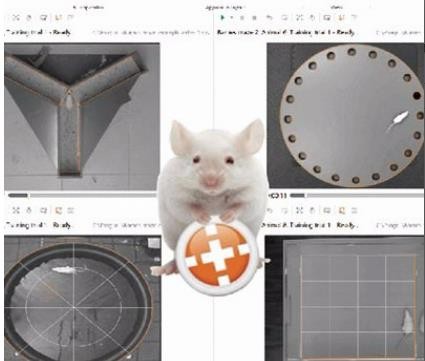
Task: Click undo arrow icon above the open field video
Action: coord(270,210)
